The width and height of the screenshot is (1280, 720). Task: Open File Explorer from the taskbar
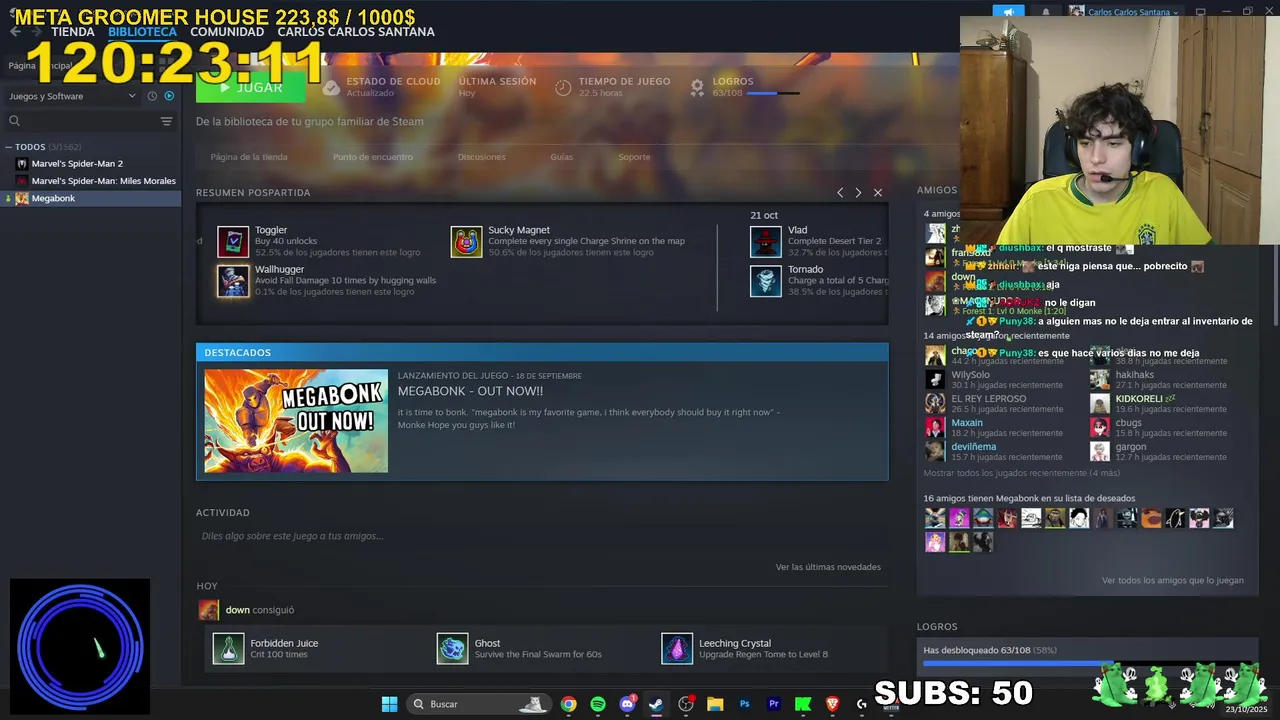pyautogui.click(x=715, y=704)
